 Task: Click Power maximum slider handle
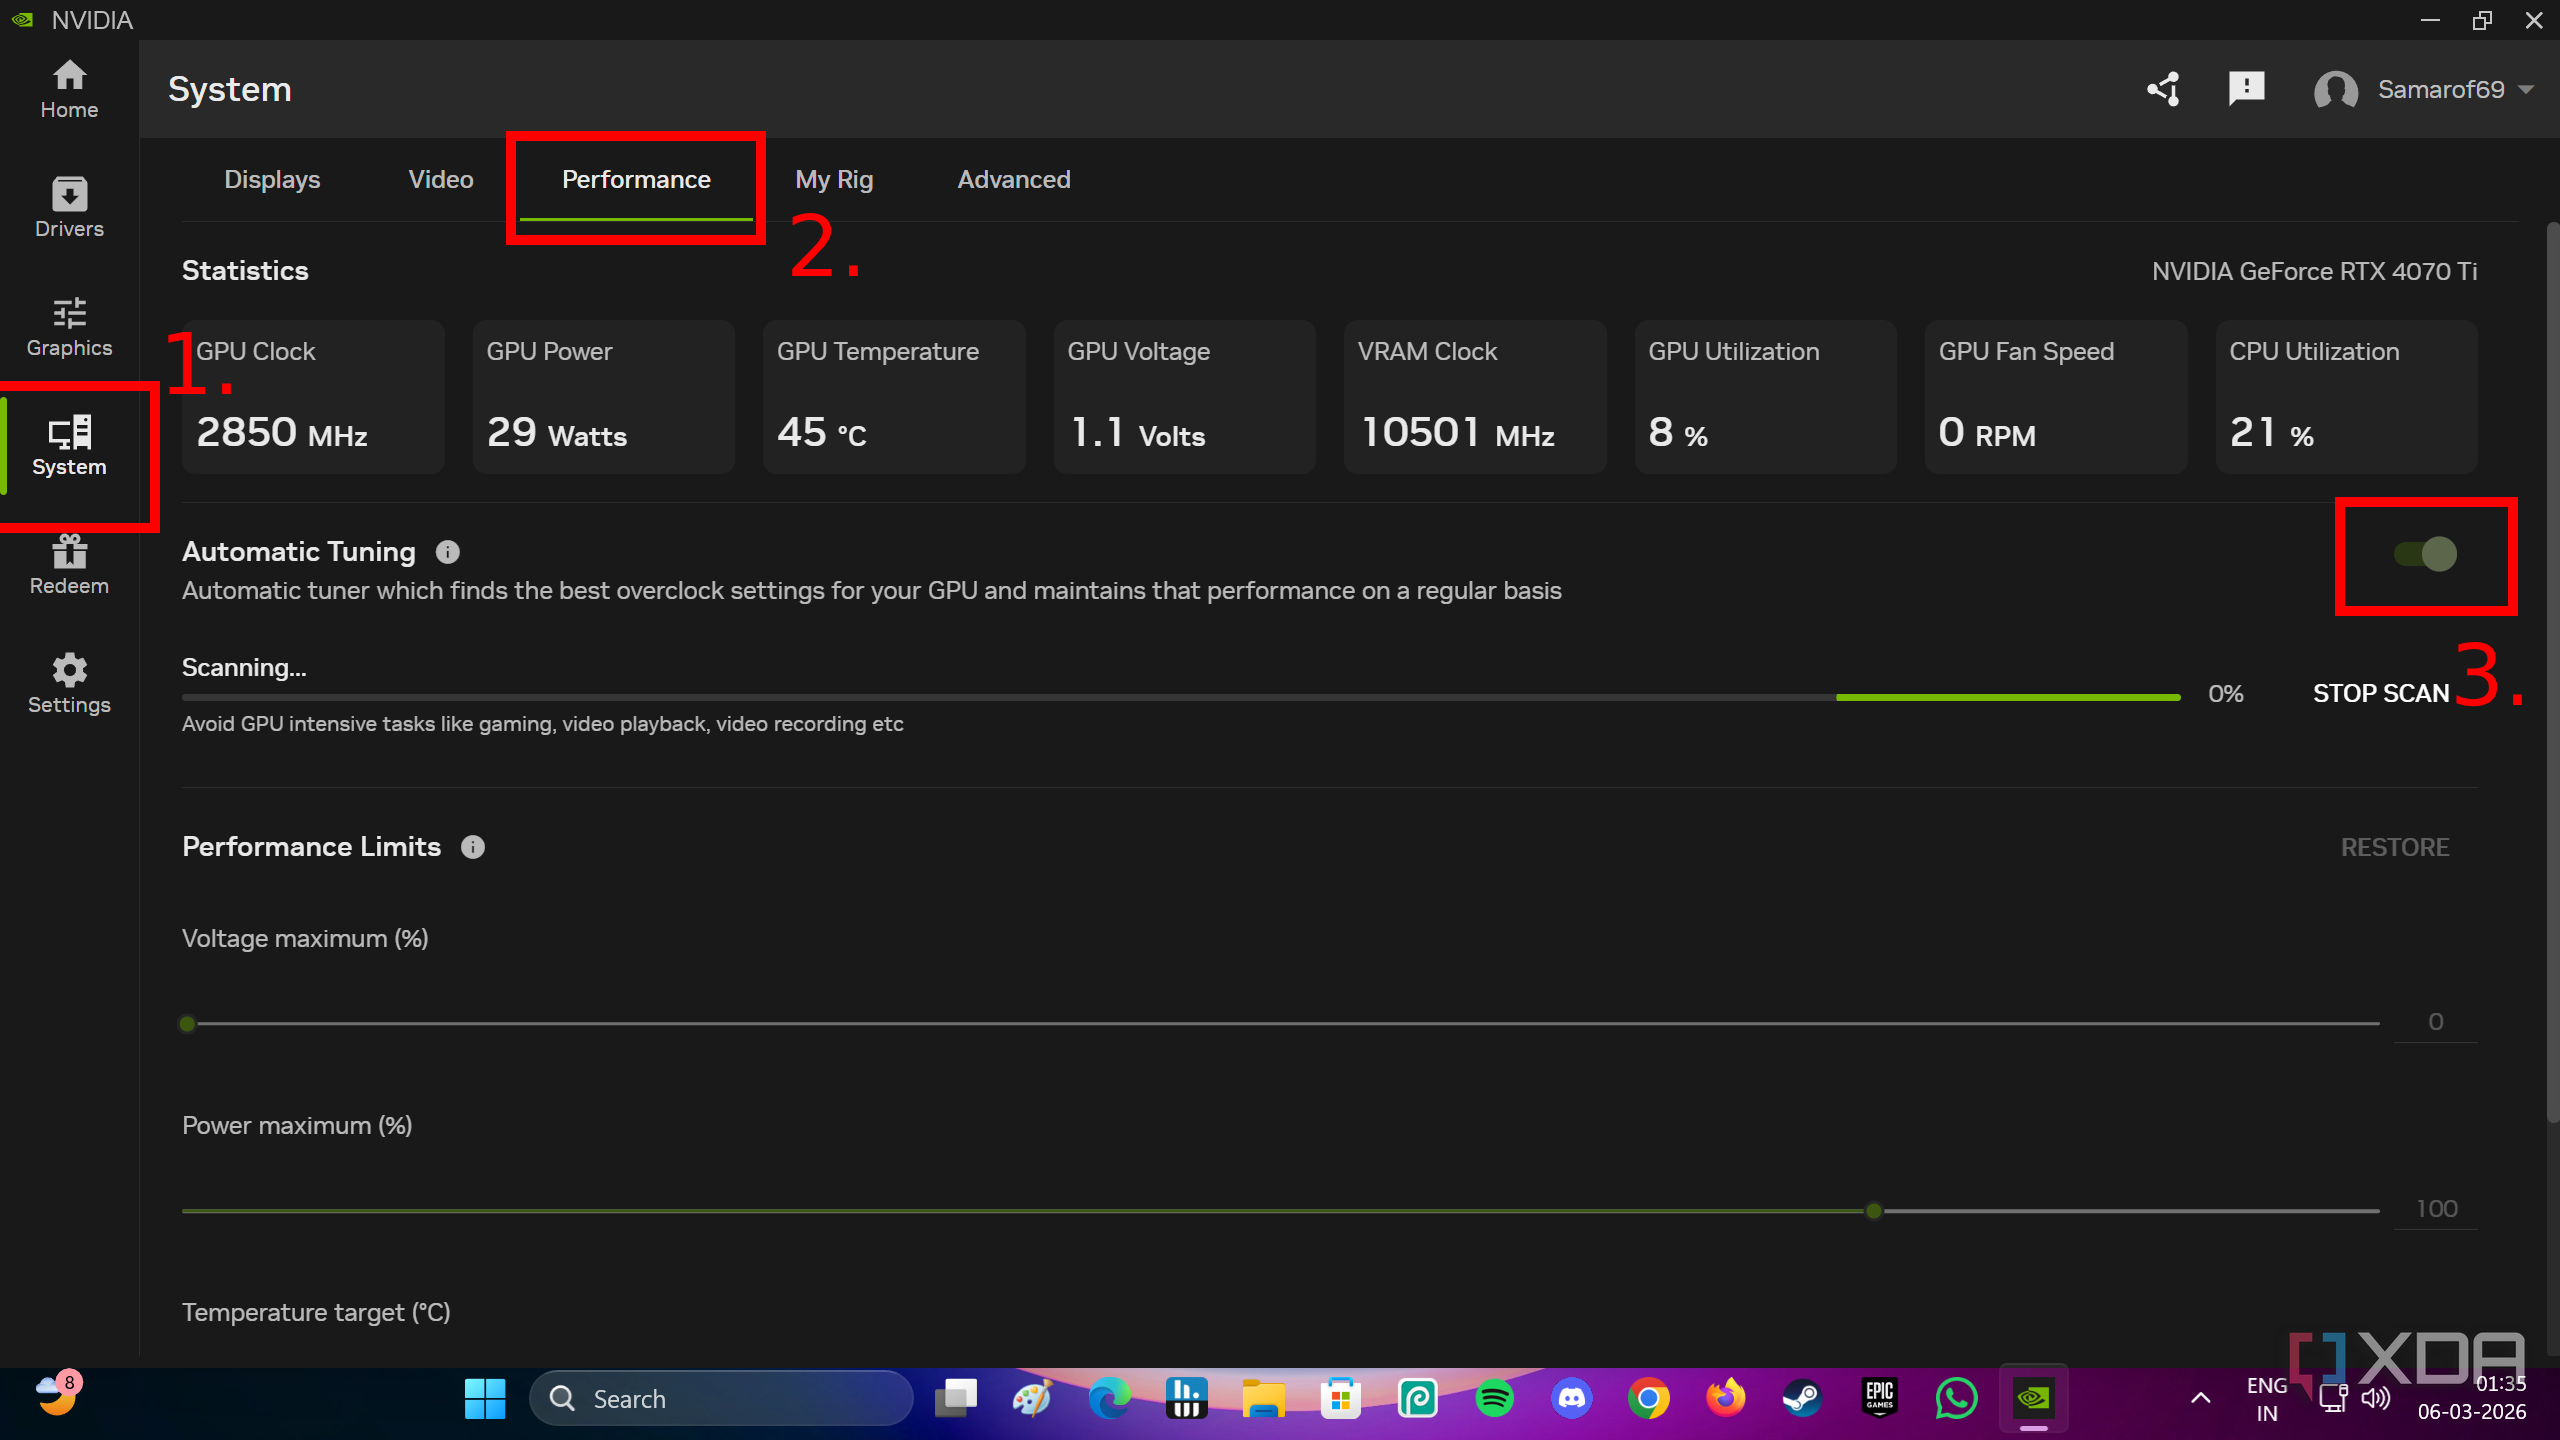point(1874,1211)
